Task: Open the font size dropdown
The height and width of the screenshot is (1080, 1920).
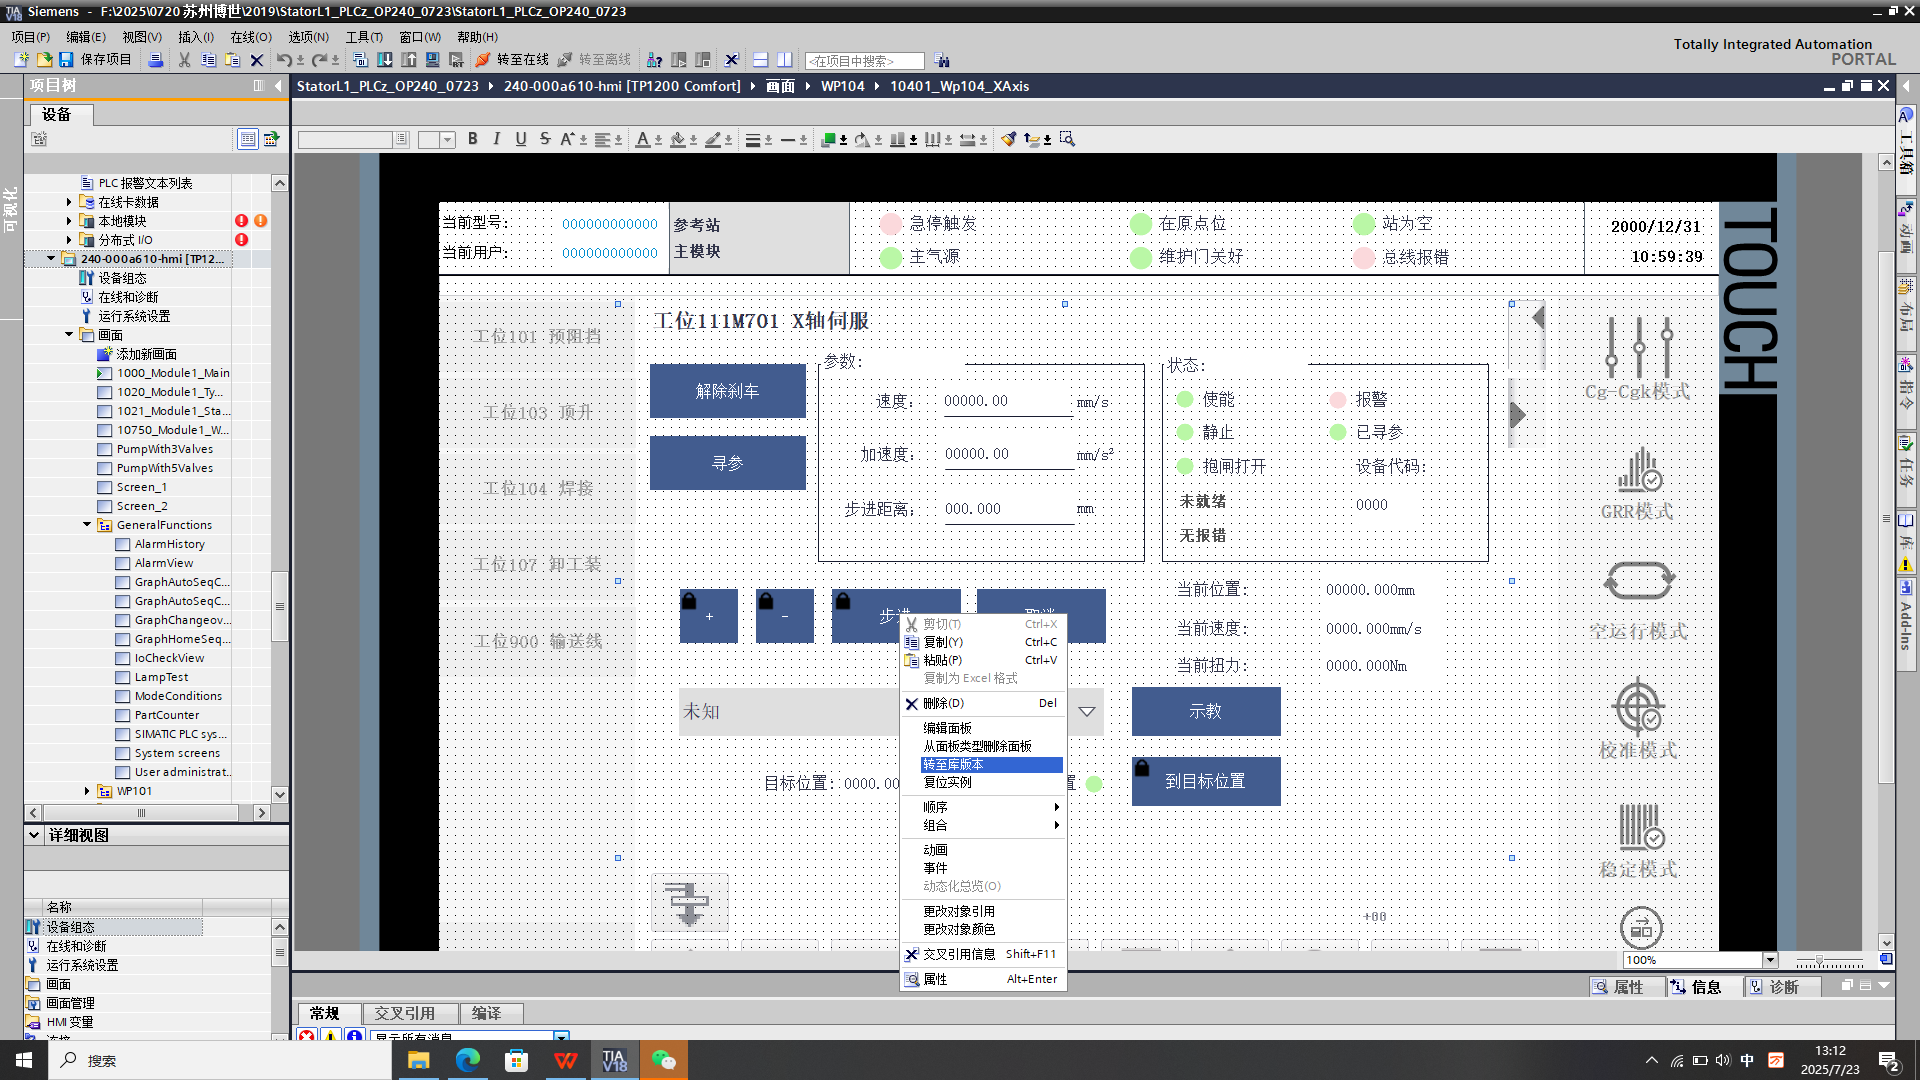Action: [x=448, y=140]
